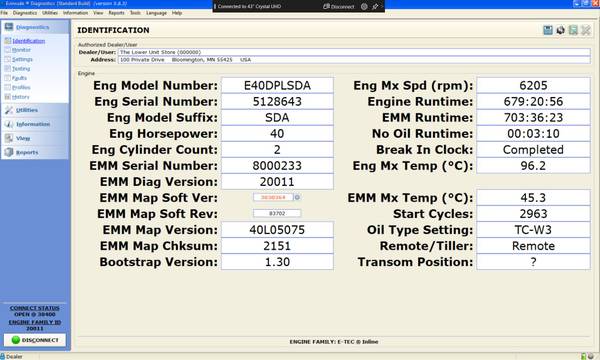The width and height of the screenshot is (600, 360).
Task: Click the EMM Map Version value 40L05075
Action: pos(277,230)
